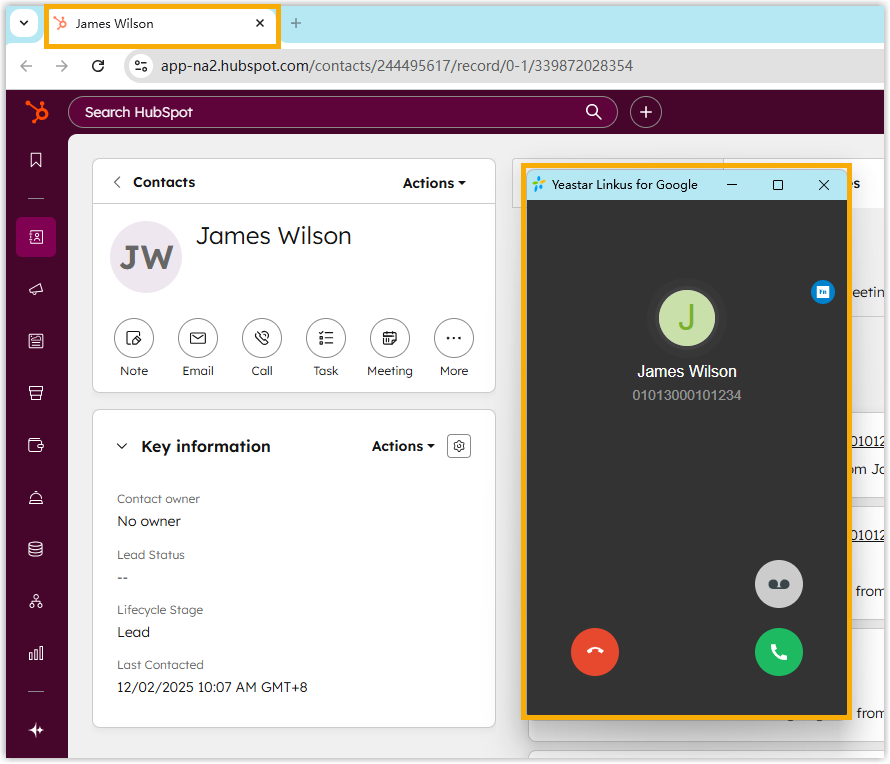Decline the call with red hang-up button
This screenshot has height=764, width=890.
(x=595, y=653)
